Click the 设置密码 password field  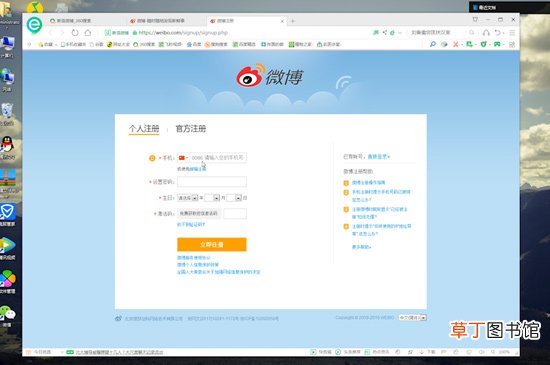(212, 182)
